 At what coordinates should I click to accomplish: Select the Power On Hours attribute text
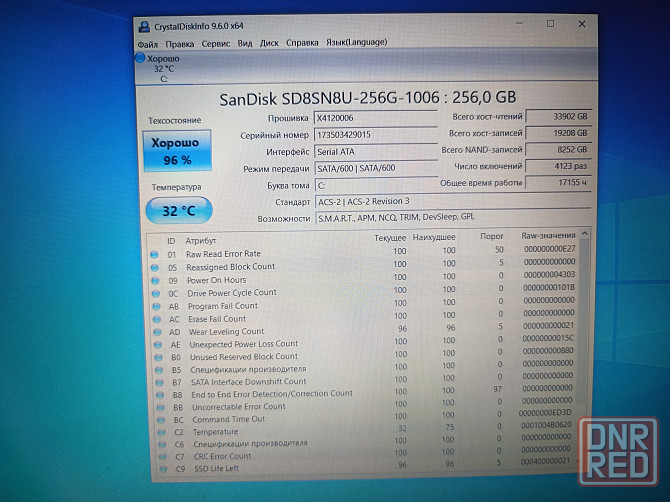217,280
